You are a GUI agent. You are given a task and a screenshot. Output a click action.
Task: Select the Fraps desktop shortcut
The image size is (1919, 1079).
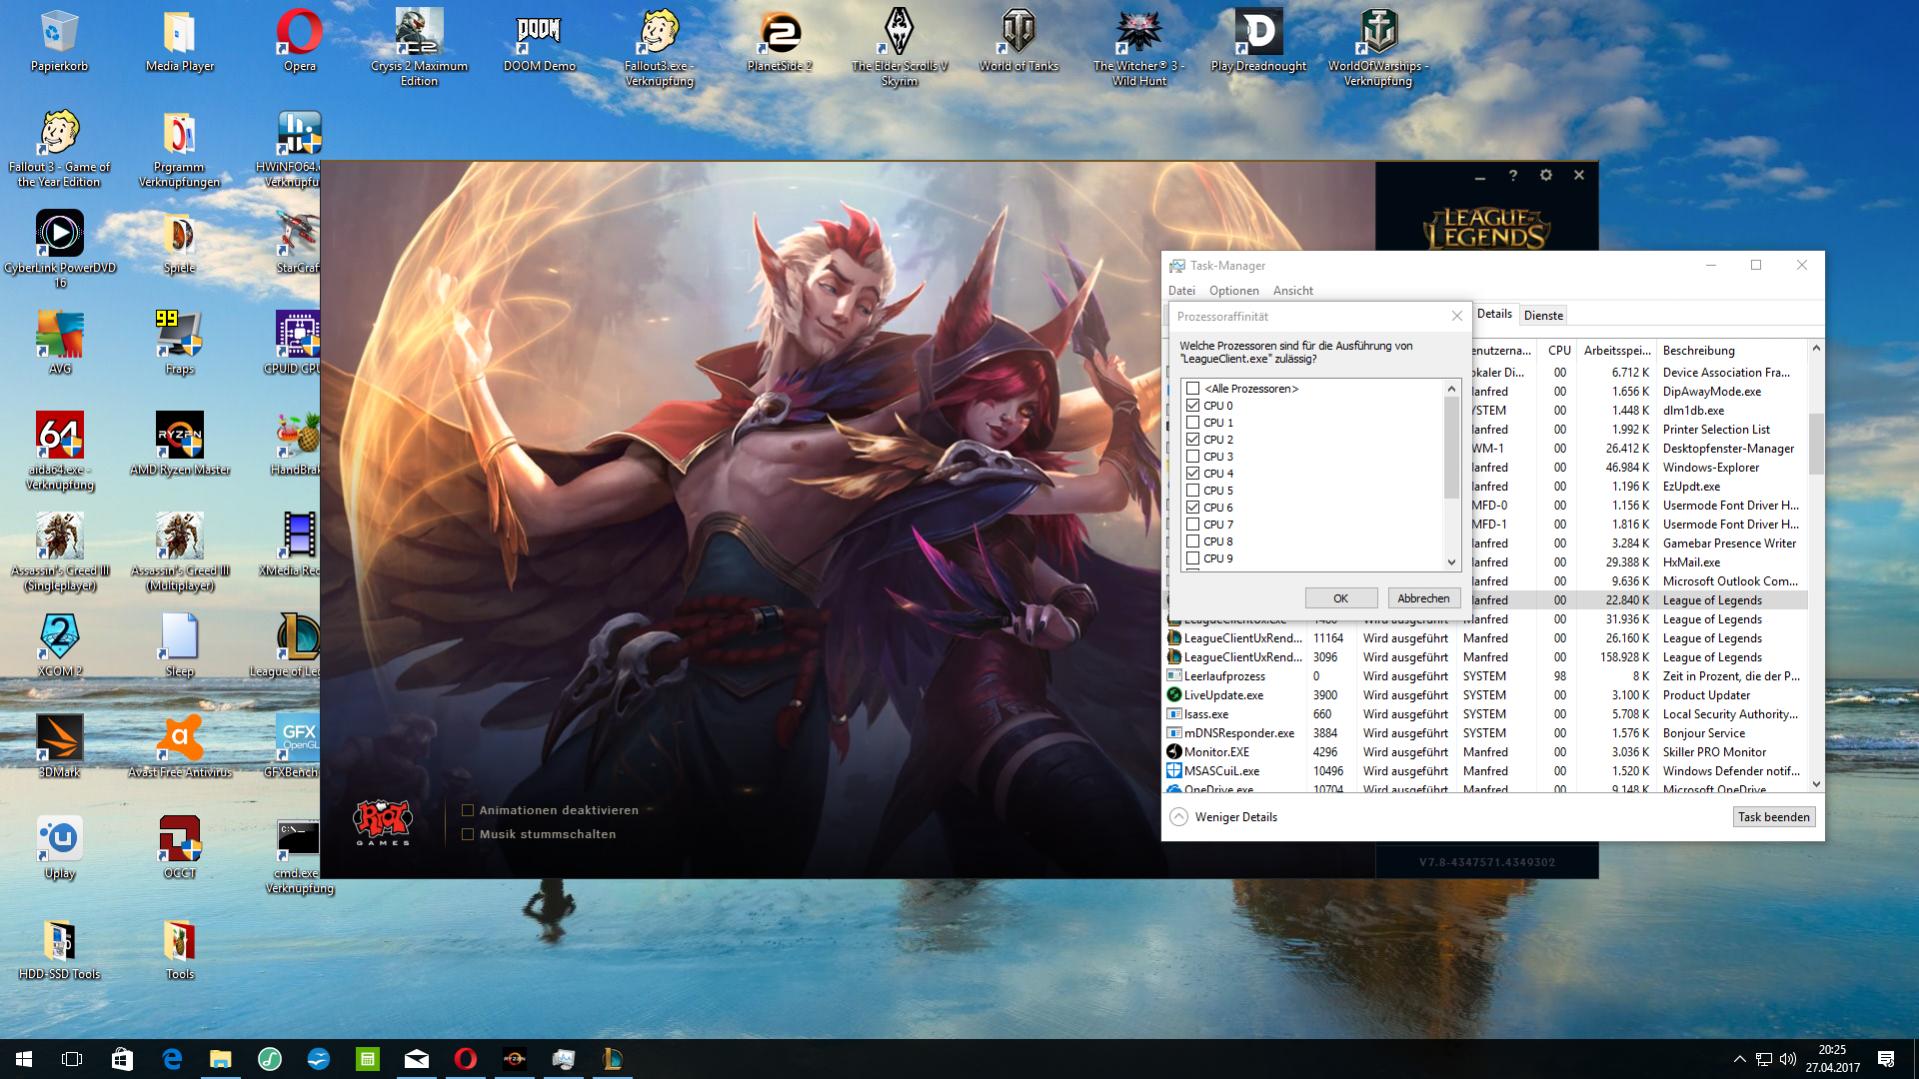pos(180,343)
